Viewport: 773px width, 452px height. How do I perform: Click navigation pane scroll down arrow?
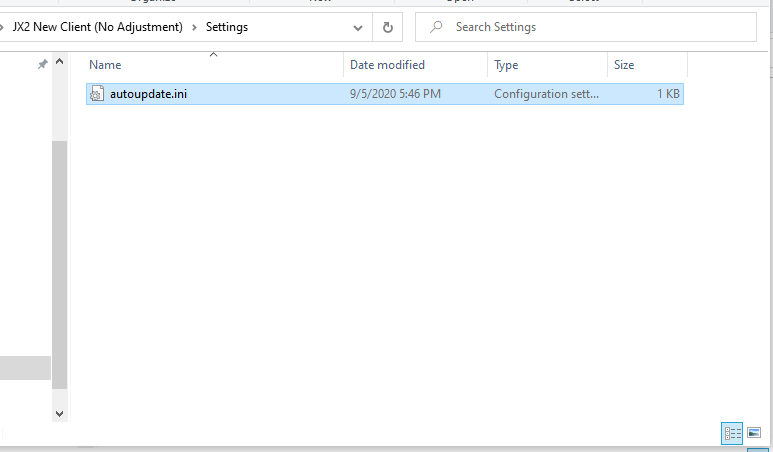[x=59, y=412]
